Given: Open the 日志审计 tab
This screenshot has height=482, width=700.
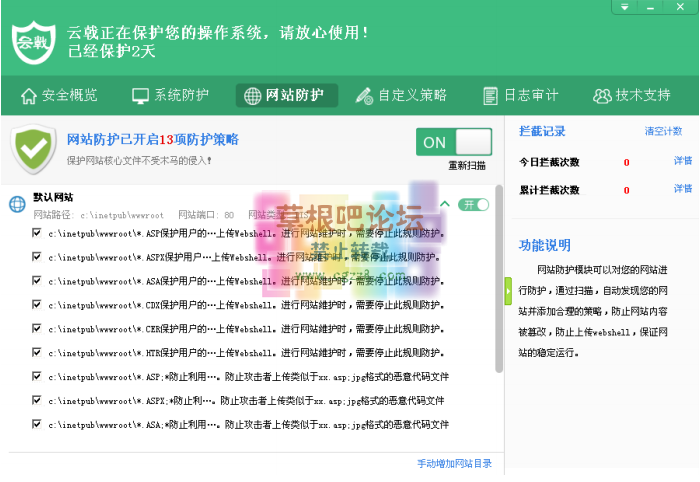Looking at the screenshot, I should pyautogui.click(x=521, y=96).
